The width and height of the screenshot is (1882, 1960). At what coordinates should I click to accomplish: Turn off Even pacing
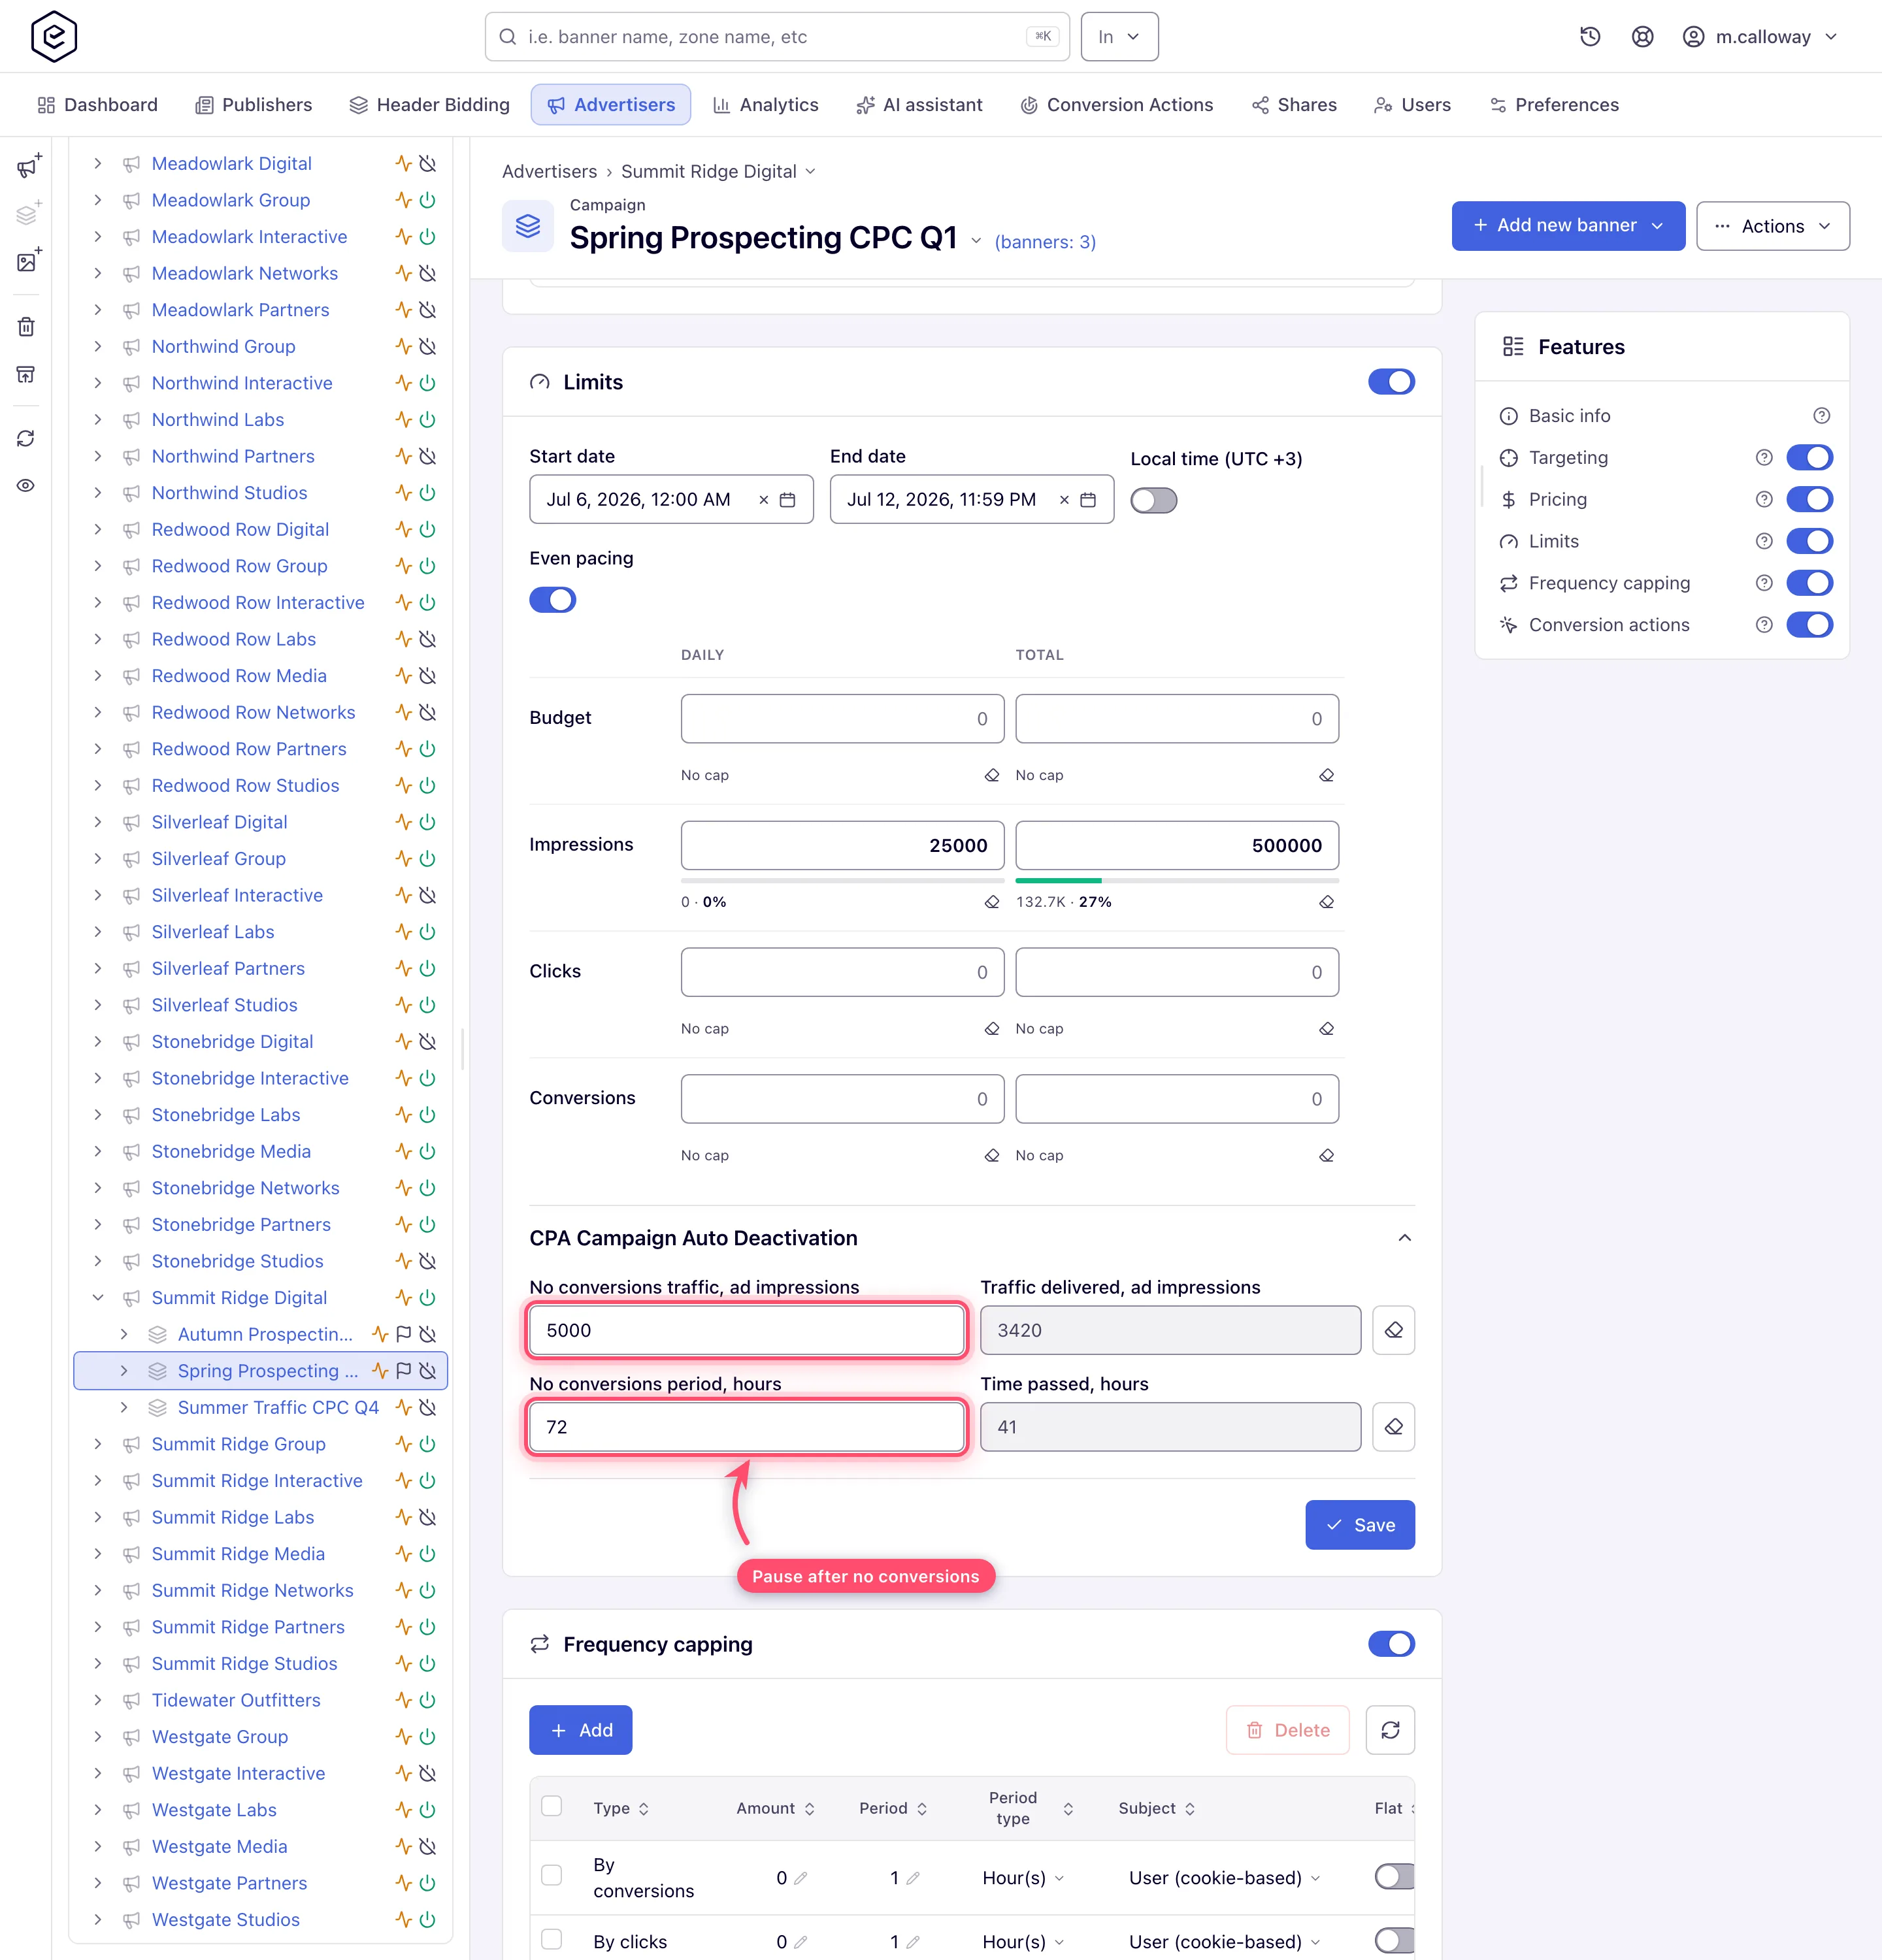point(552,600)
